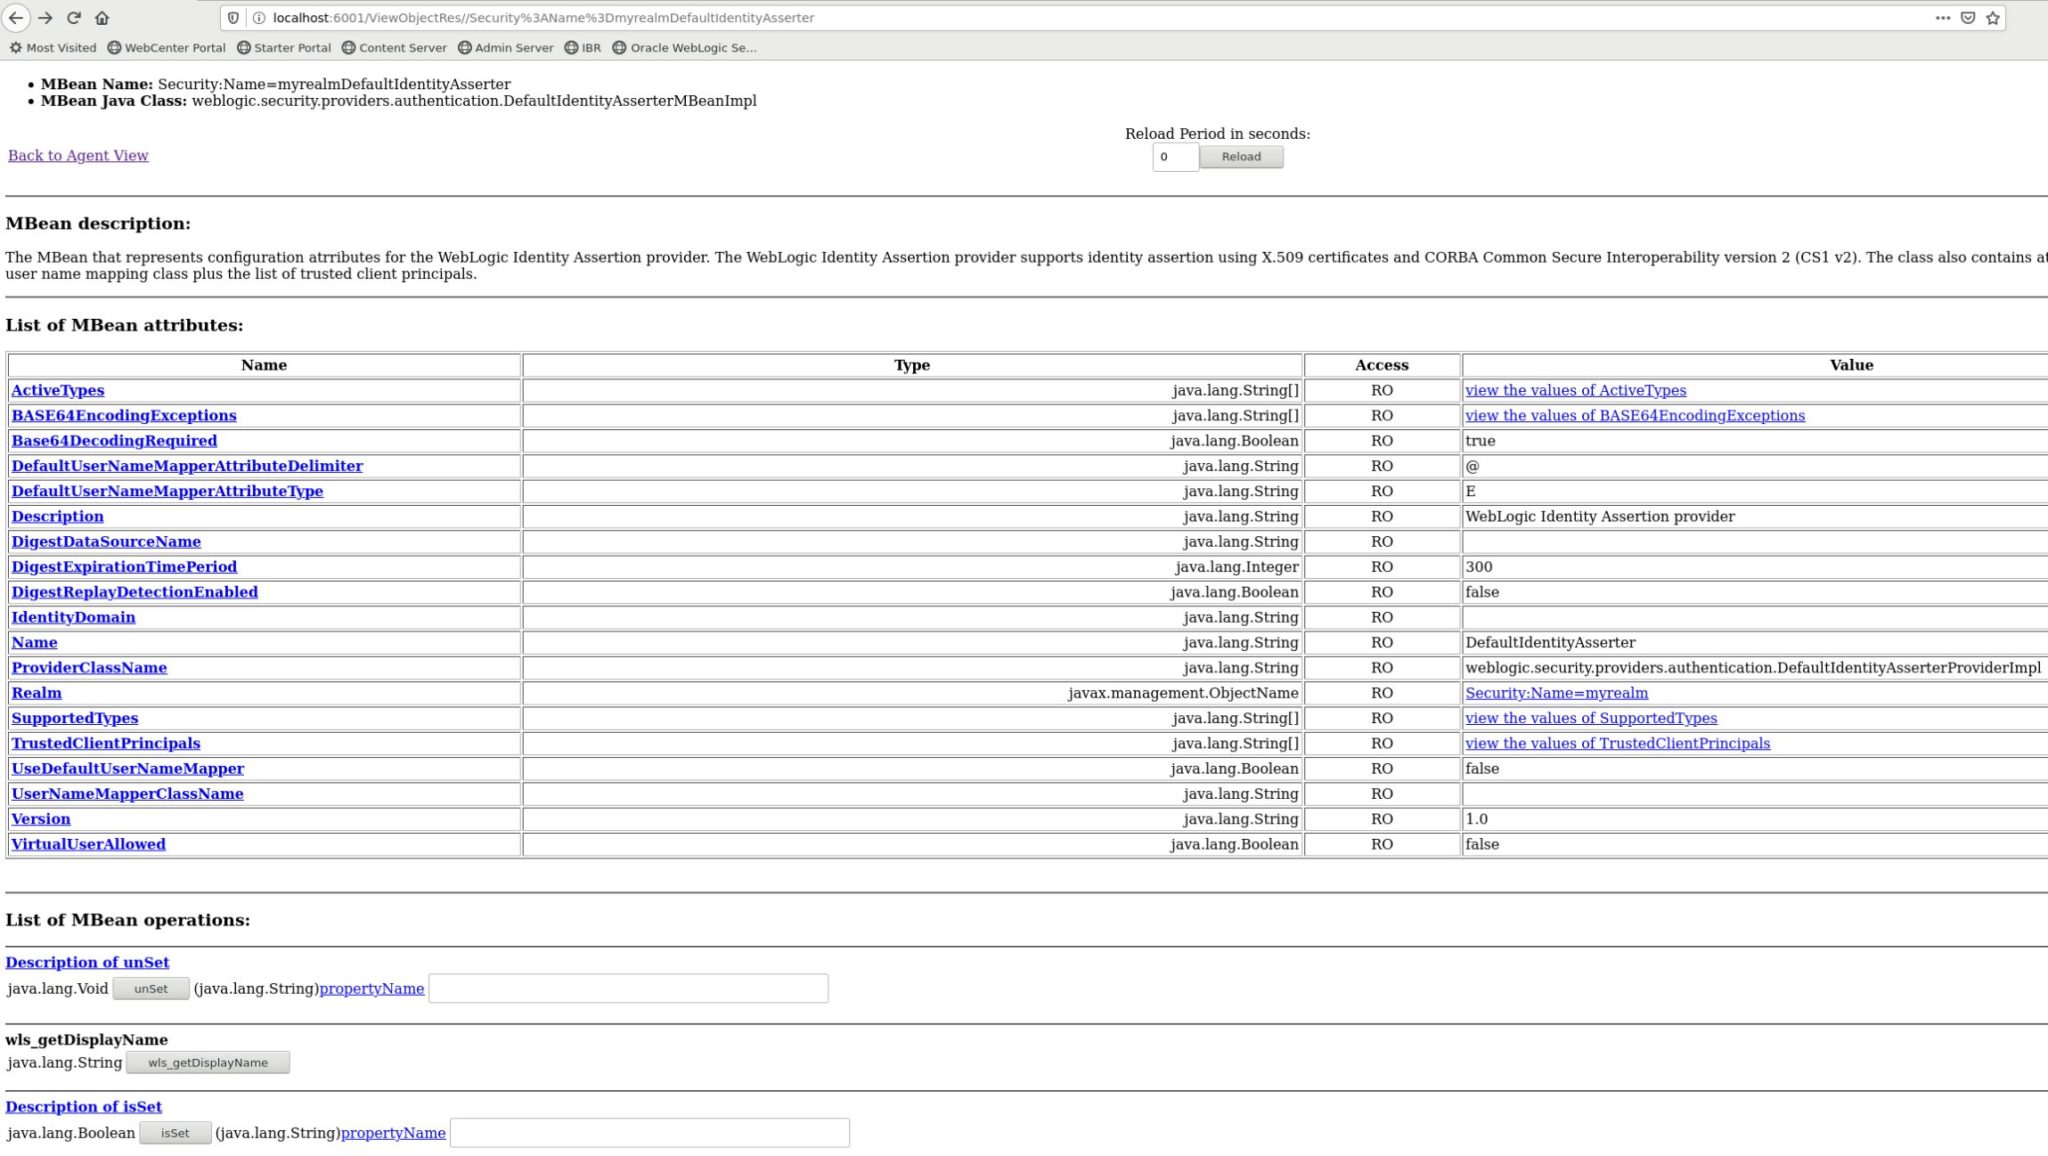Viewport: 2048px width, 1156px height.
Task: Reload the page with the refresh icon
Action: click(73, 18)
